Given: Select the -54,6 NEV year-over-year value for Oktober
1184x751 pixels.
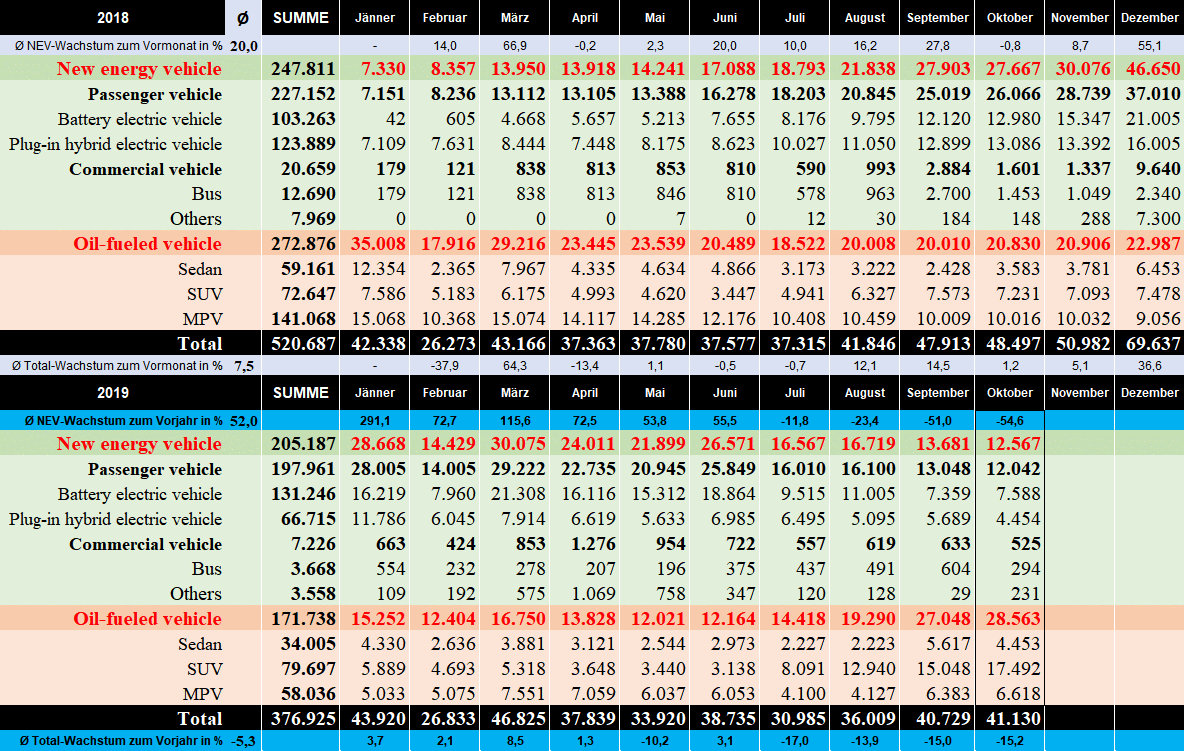Looking at the screenshot, I should click(x=1010, y=421).
